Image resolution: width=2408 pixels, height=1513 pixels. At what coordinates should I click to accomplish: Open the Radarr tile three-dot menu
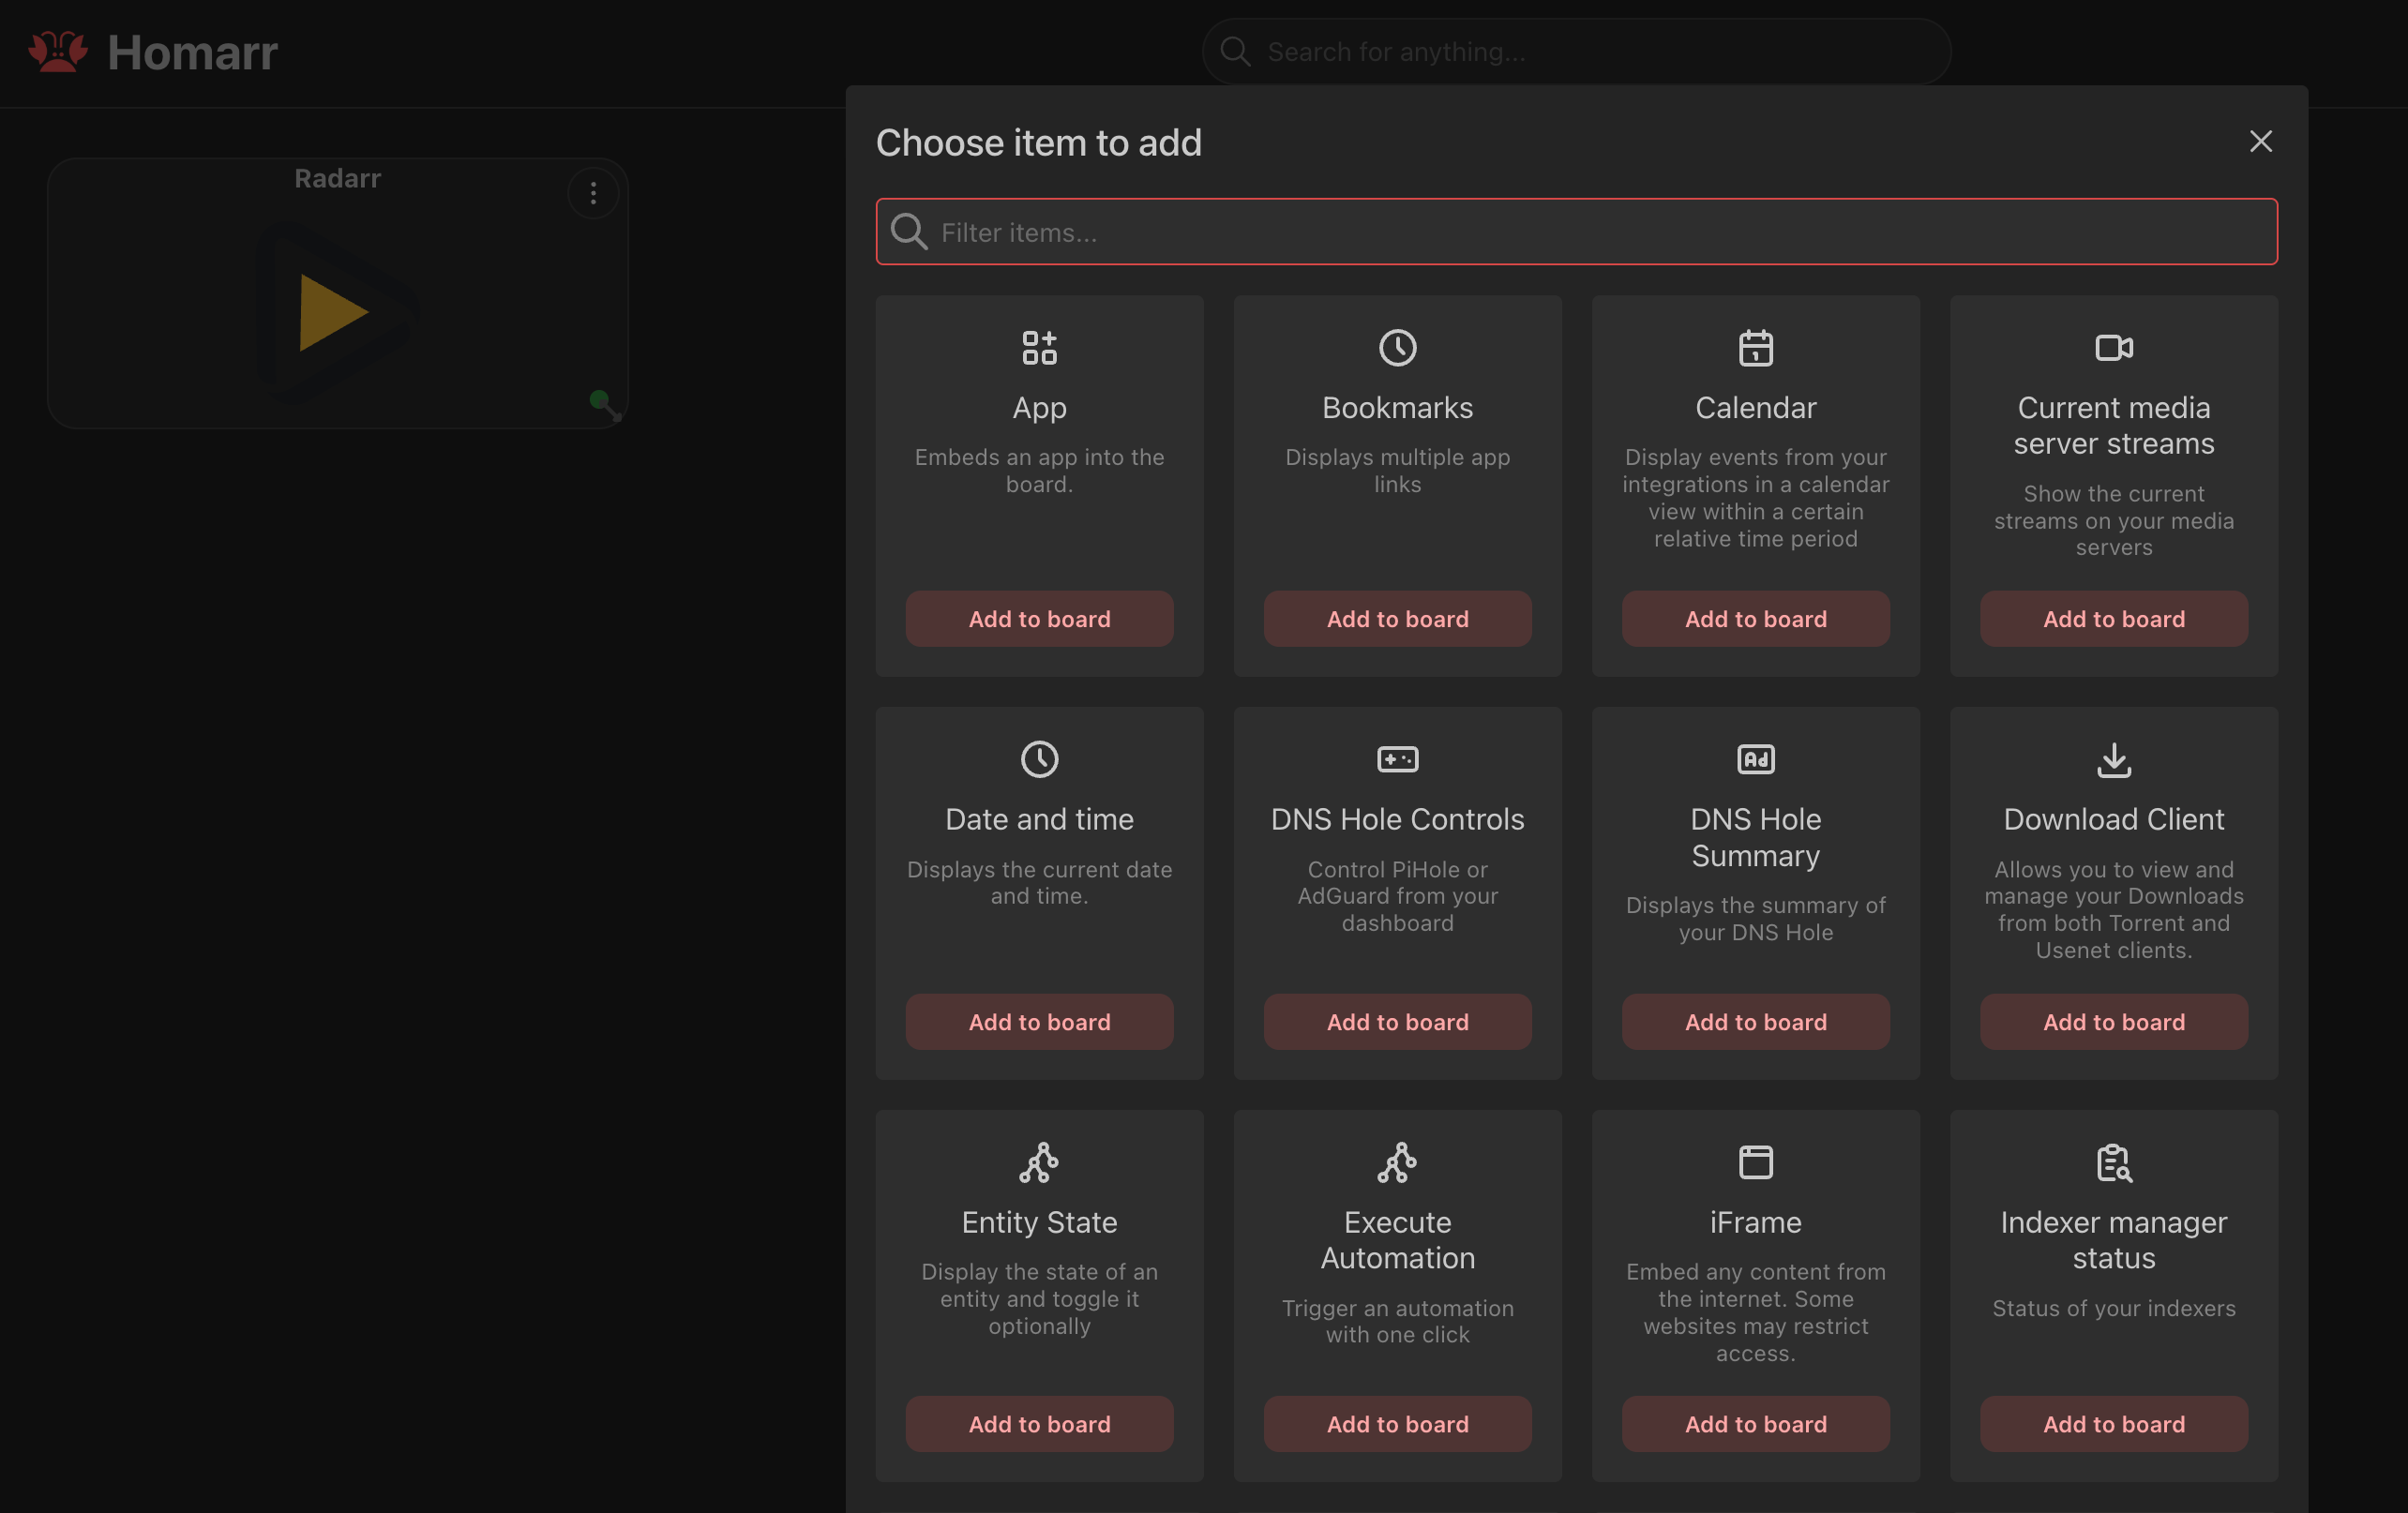click(x=593, y=193)
